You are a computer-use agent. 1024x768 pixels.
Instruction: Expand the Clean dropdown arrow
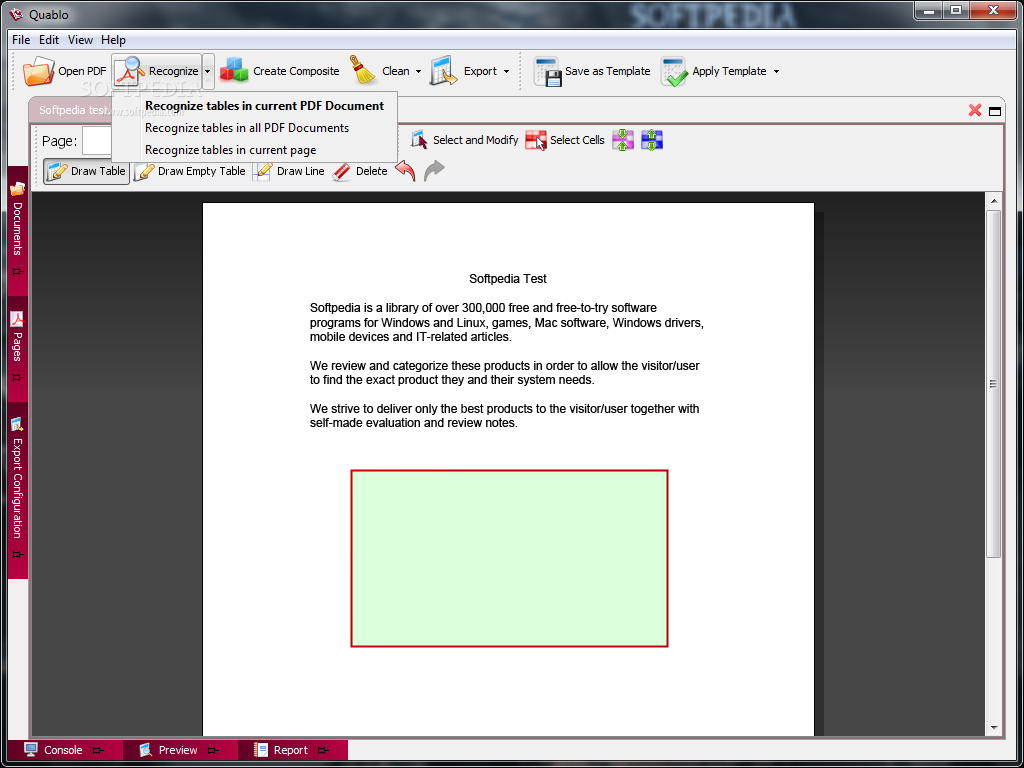(419, 71)
